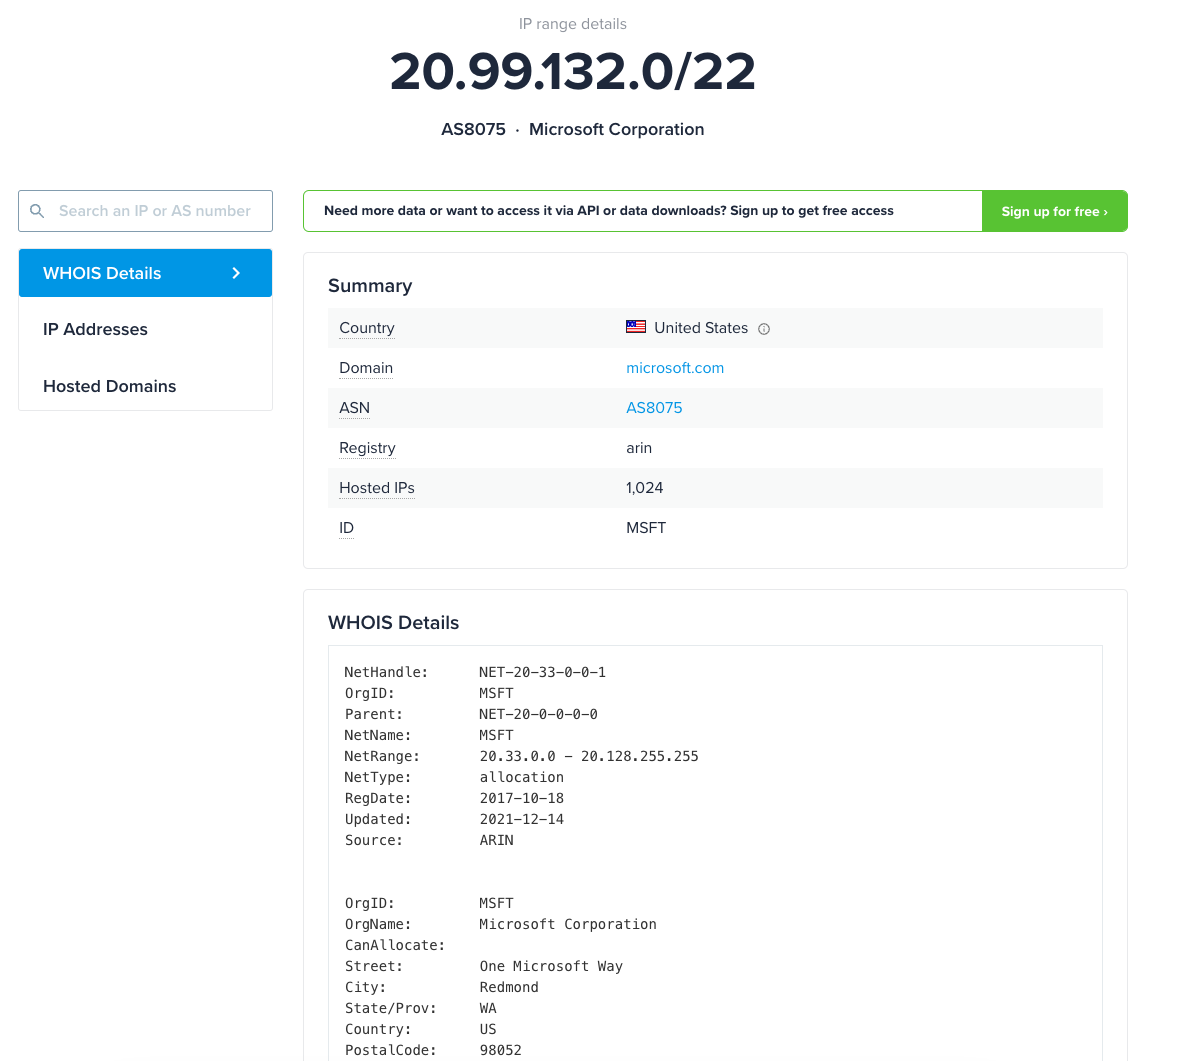Viewport: 1190px width, 1061px height.
Task: Click the WHOIS Details section heading
Action: click(393, 623)
